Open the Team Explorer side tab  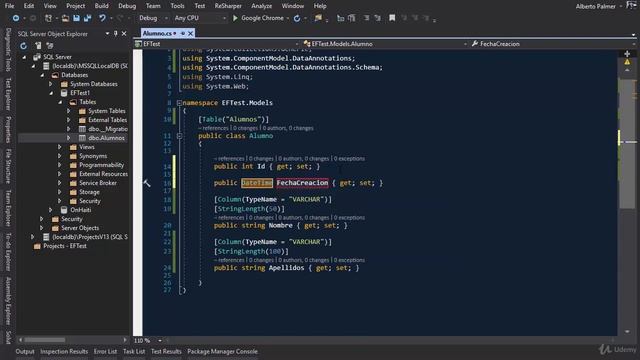(8, 208)
